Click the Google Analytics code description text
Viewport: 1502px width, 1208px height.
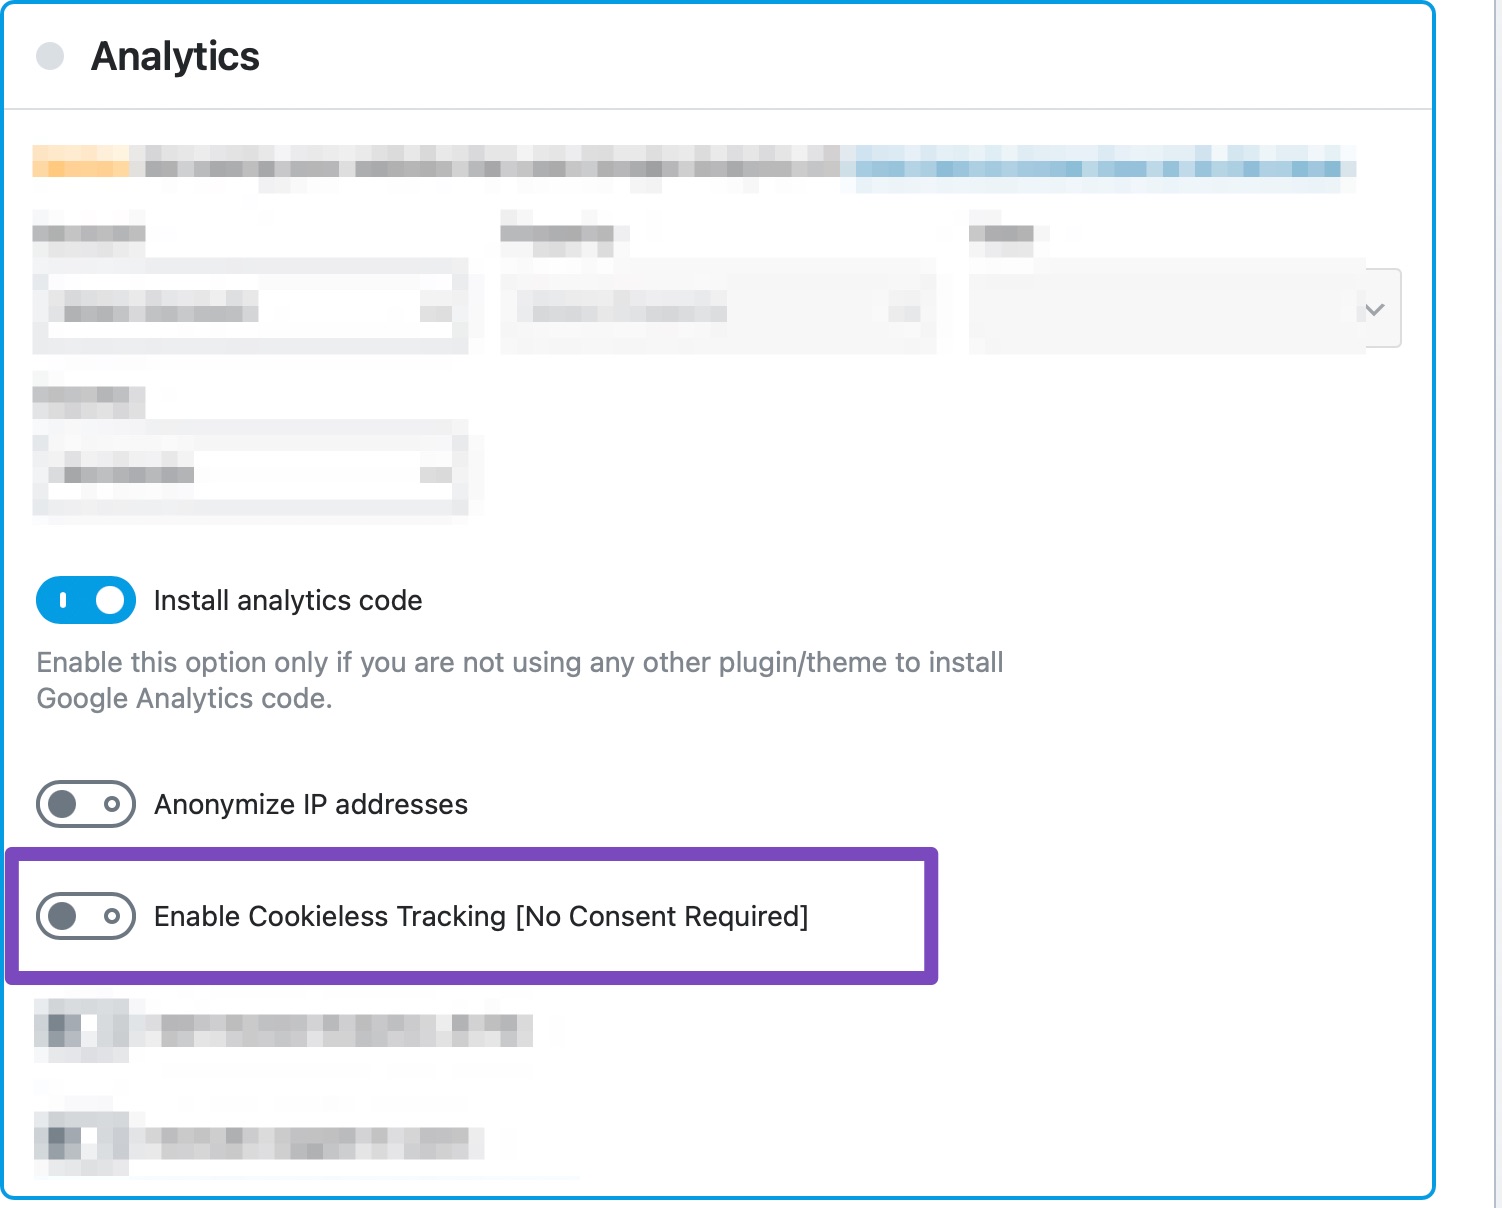(x=520, y=680)
